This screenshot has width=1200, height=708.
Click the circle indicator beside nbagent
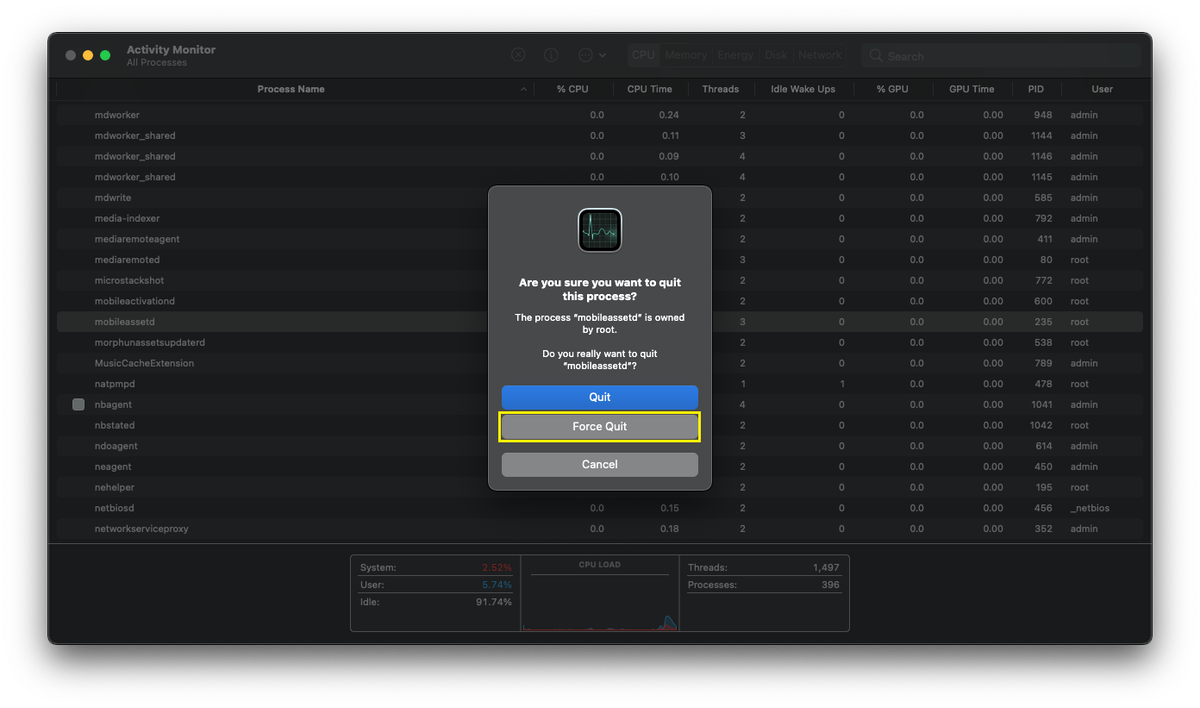coord(77,404)
